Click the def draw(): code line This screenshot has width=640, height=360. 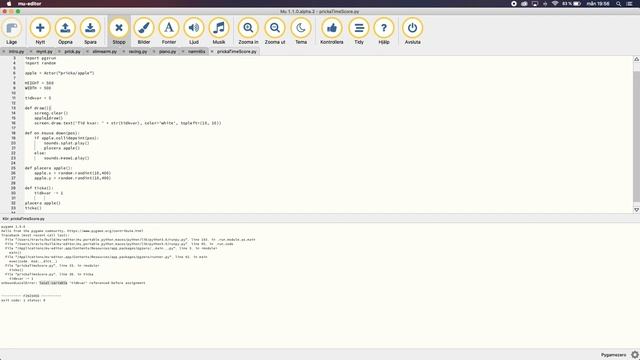(38, 108)
